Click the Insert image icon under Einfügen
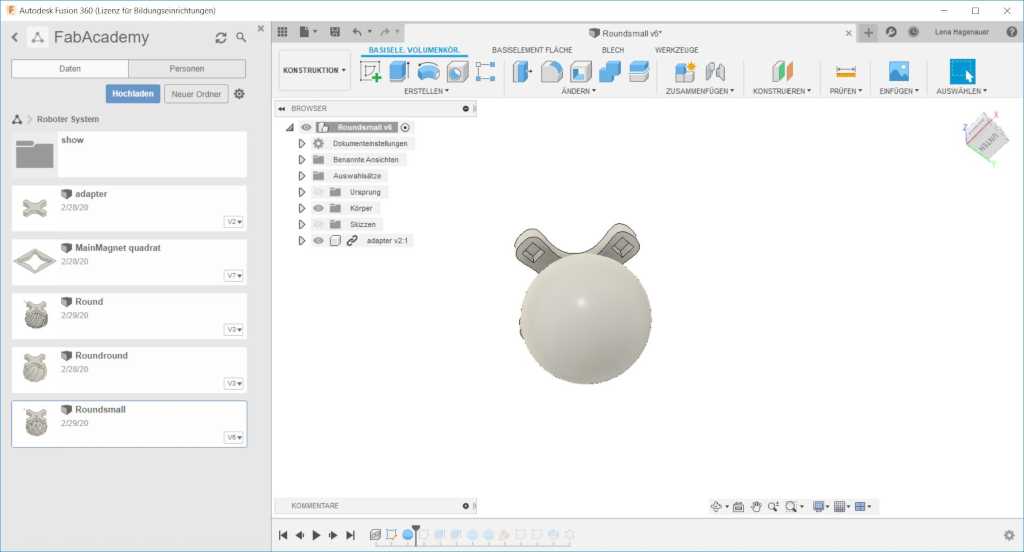 [898, 72]
